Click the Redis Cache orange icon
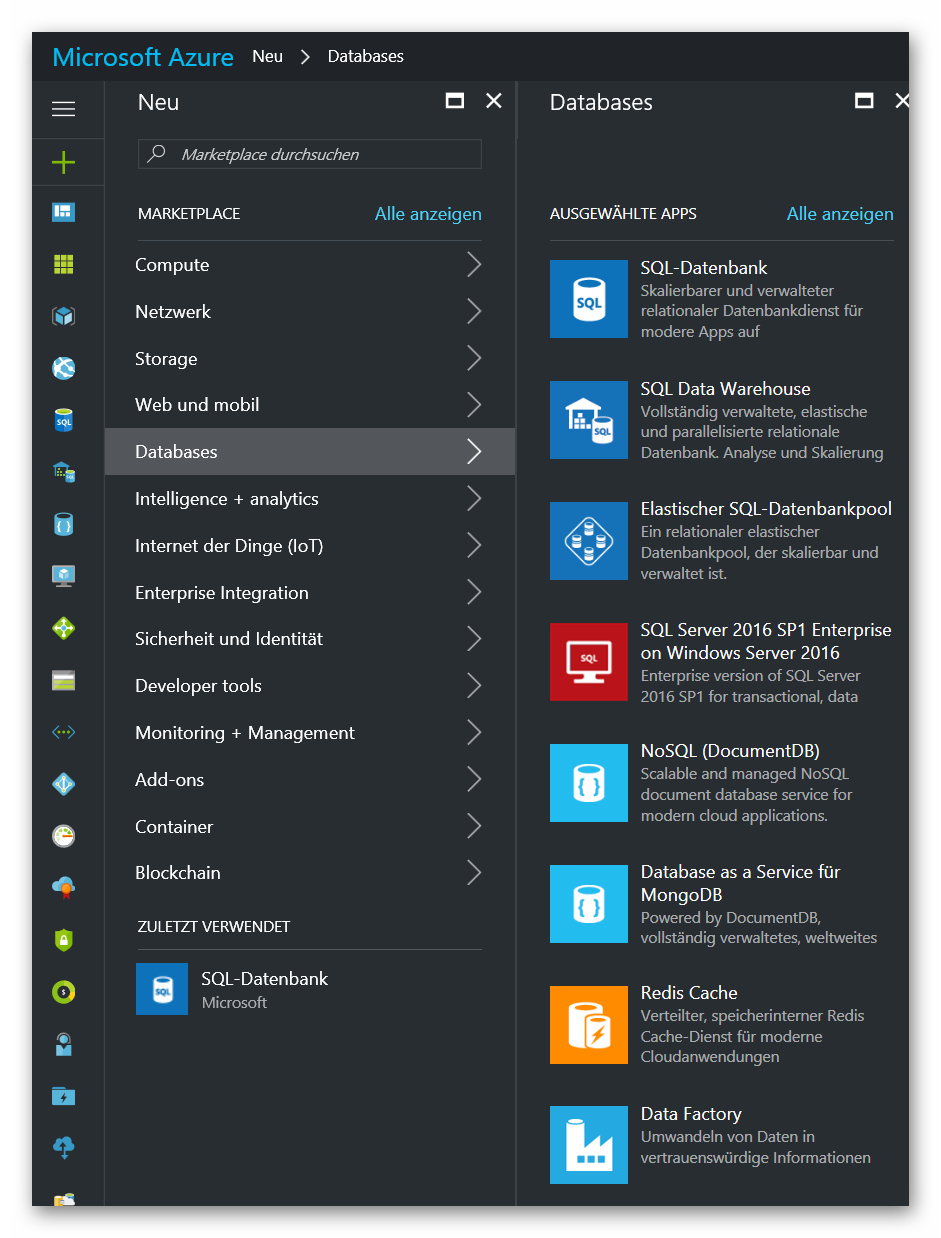 pyautogui.click(x=588, y=1025)
